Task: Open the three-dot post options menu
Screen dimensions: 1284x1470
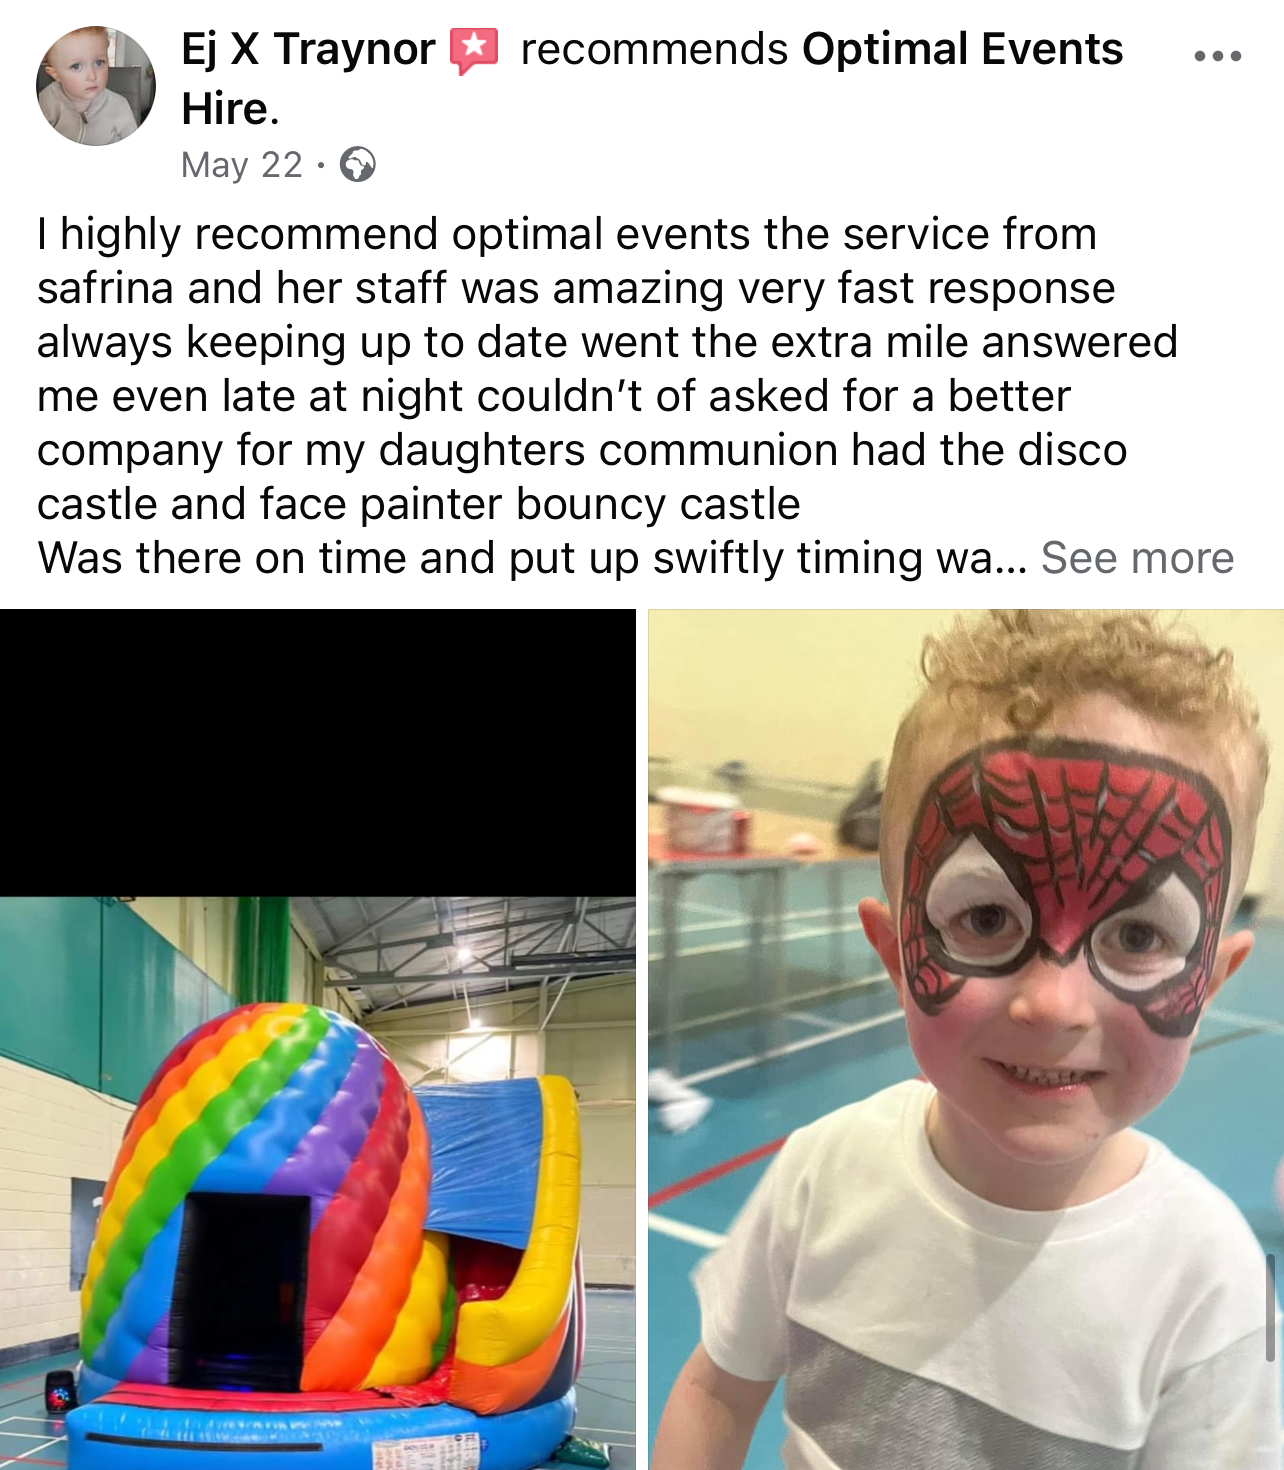Action: pos(1217,56)
